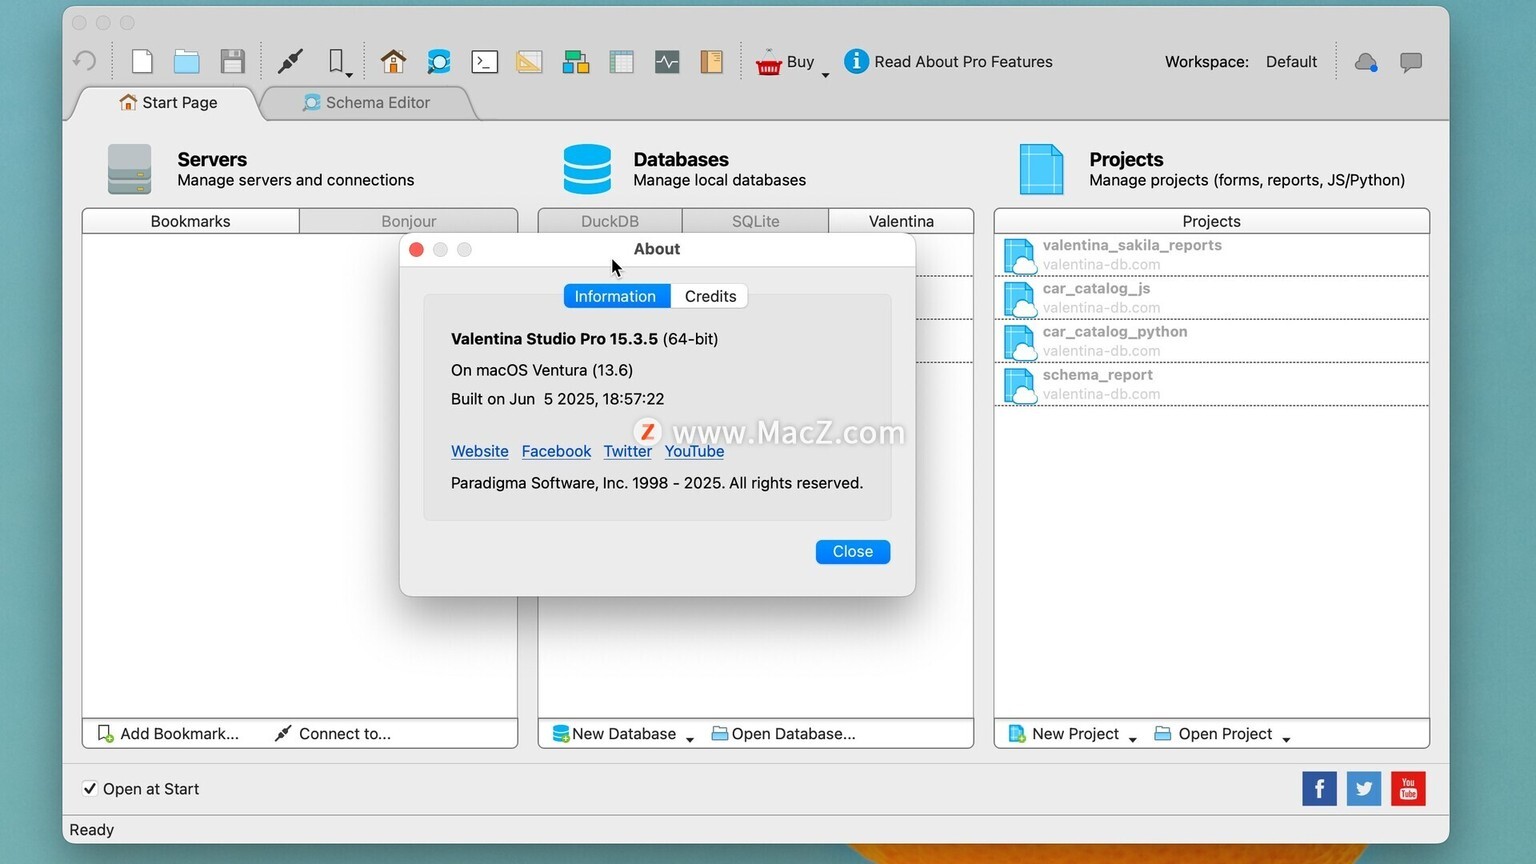Select the Valentina databases tab
This screenshot has height=864, width=1536.
click(x=901, y=221)
